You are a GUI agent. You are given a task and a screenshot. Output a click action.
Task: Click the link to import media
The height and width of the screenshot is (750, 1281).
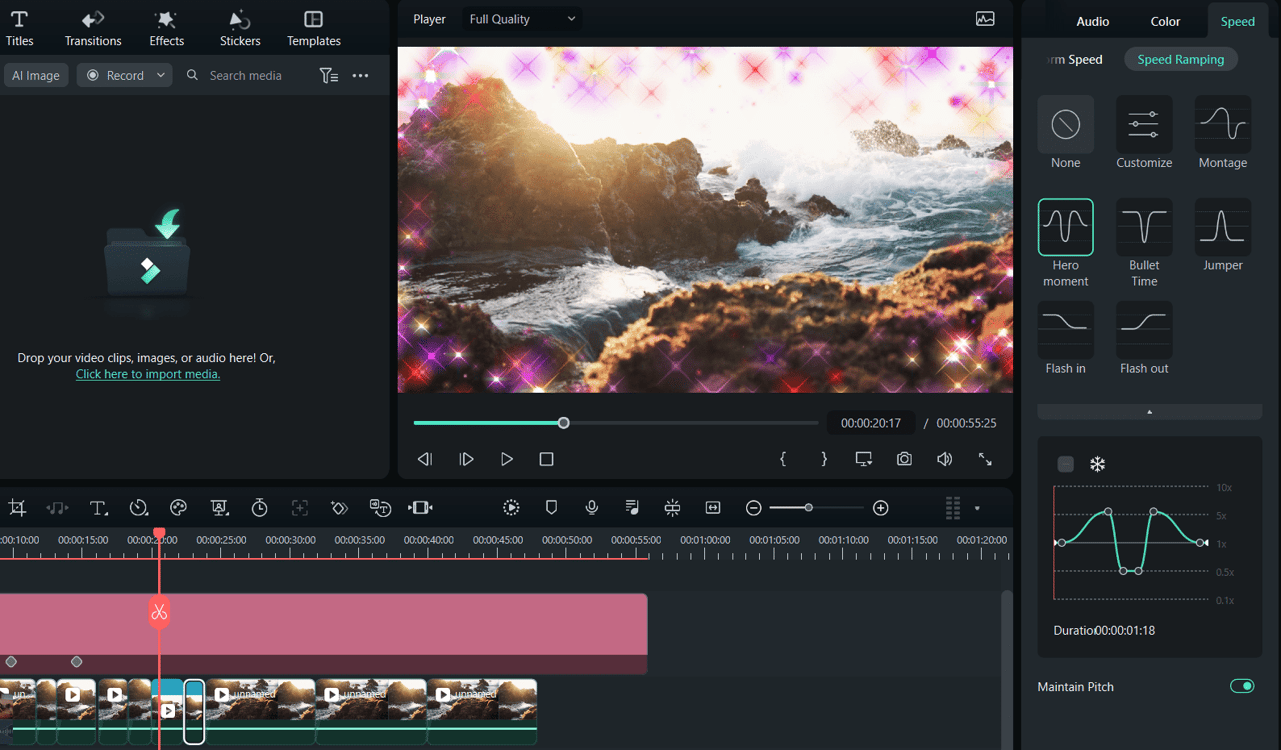coord(148,373)
